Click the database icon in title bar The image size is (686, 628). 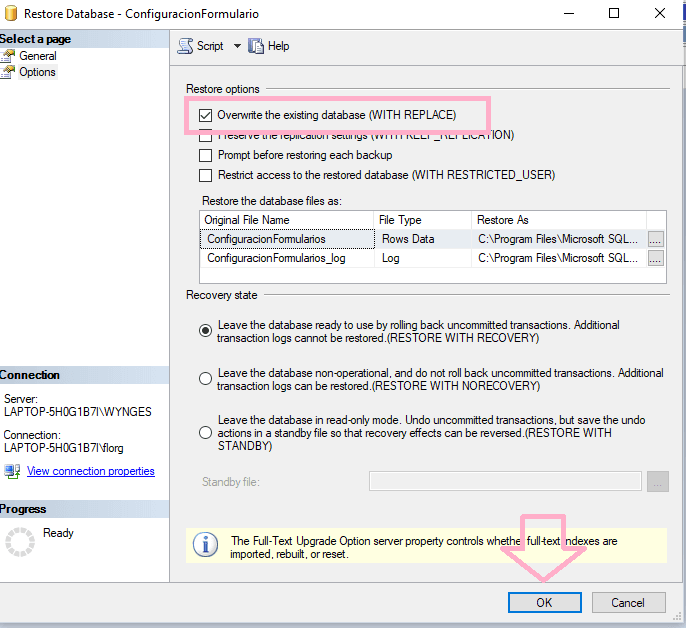tap(11, 14)
